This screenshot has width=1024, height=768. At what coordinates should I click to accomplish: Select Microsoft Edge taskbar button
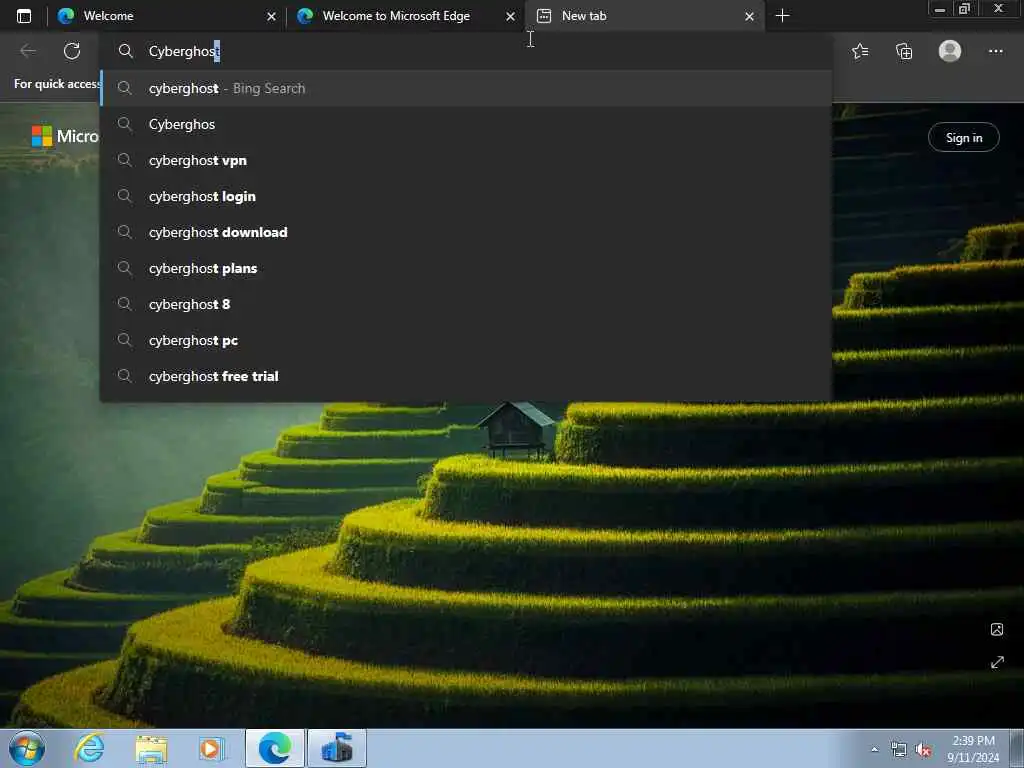click(275, 748)
